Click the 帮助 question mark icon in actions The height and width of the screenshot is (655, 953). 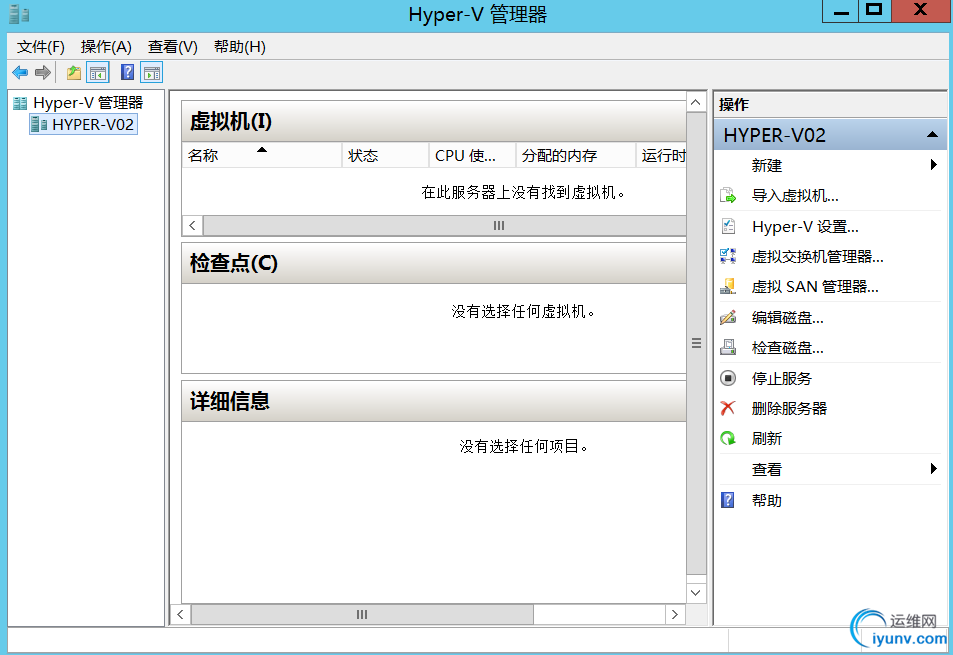[728, 500]
